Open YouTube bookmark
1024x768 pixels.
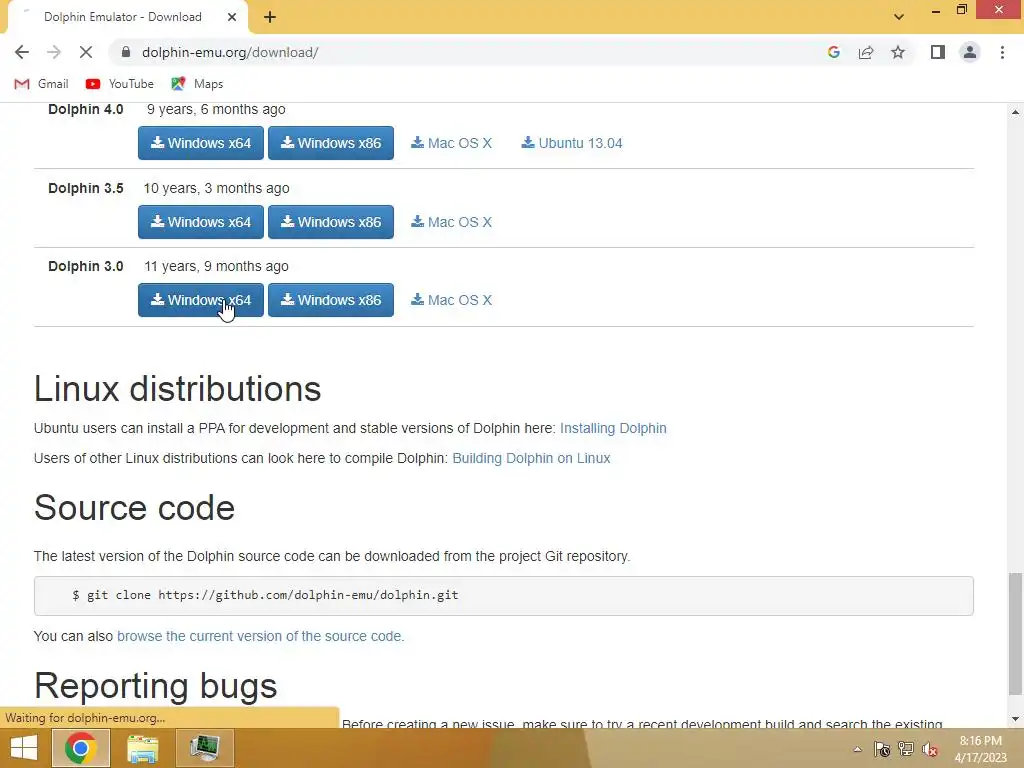120,84
